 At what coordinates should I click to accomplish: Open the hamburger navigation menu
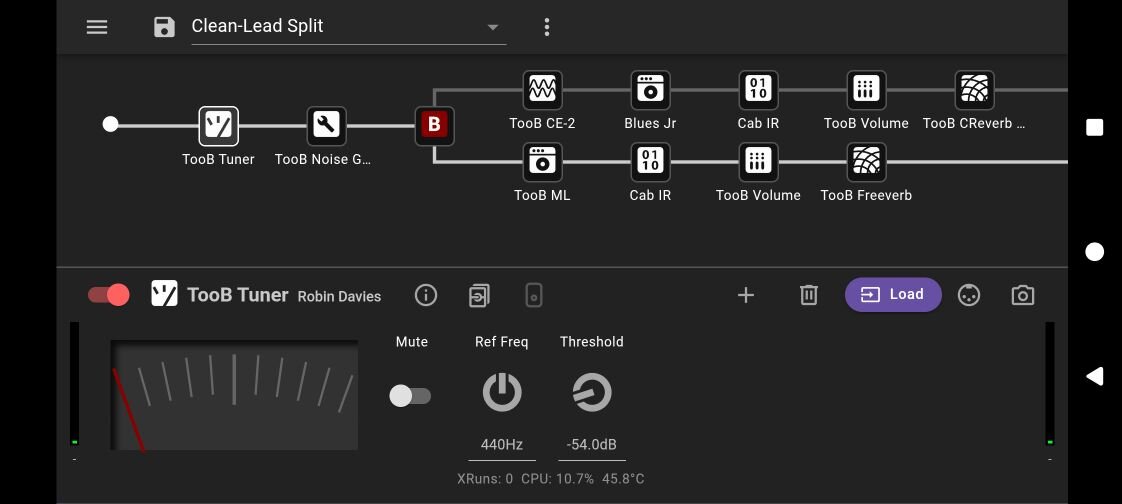97,27
